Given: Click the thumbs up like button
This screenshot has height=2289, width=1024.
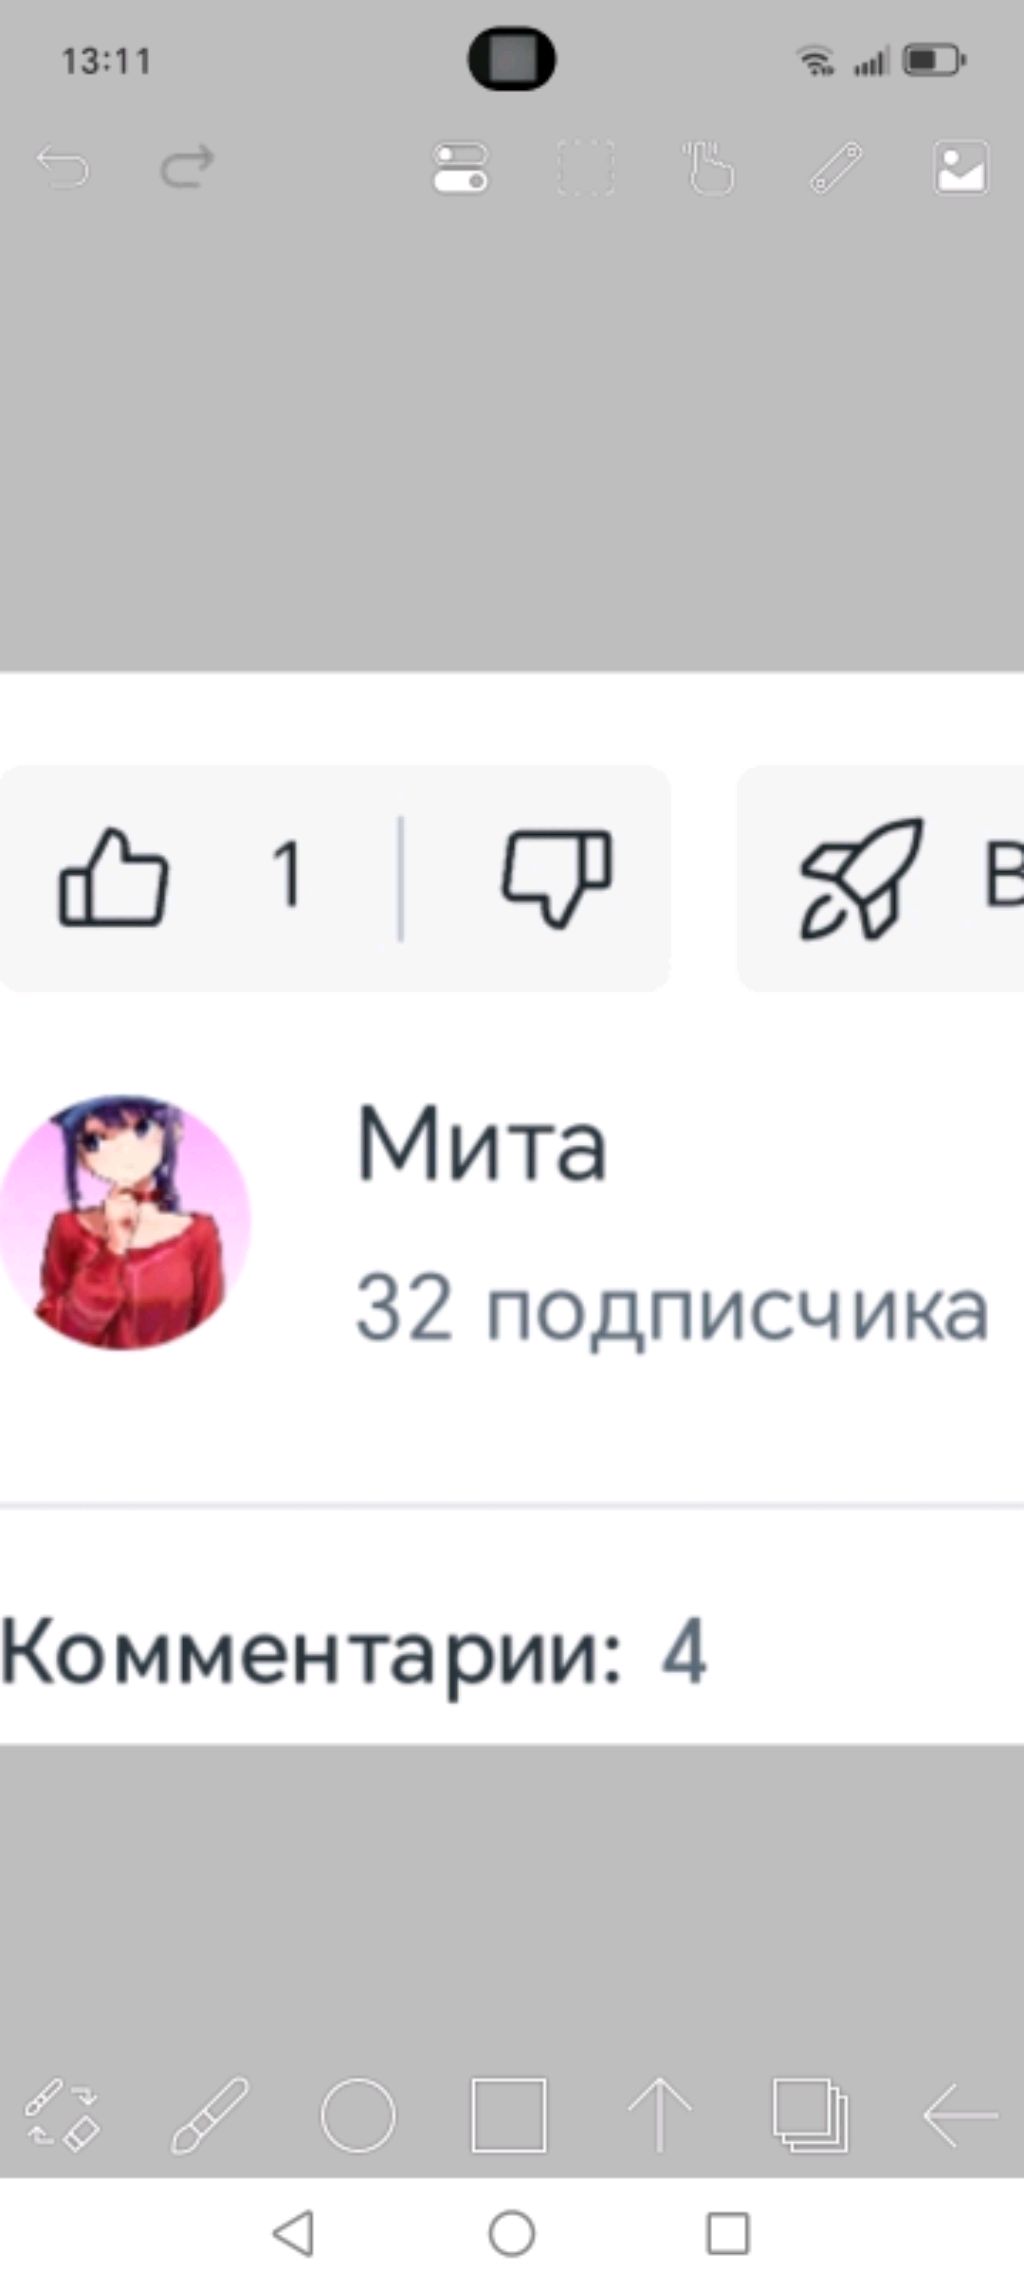Looking at the screenshot, I should pyautogui.click(x=113, y=877).
